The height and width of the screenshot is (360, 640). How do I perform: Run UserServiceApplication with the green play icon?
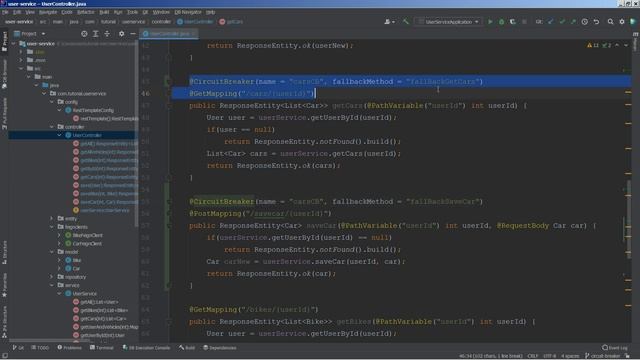[490, 22]
